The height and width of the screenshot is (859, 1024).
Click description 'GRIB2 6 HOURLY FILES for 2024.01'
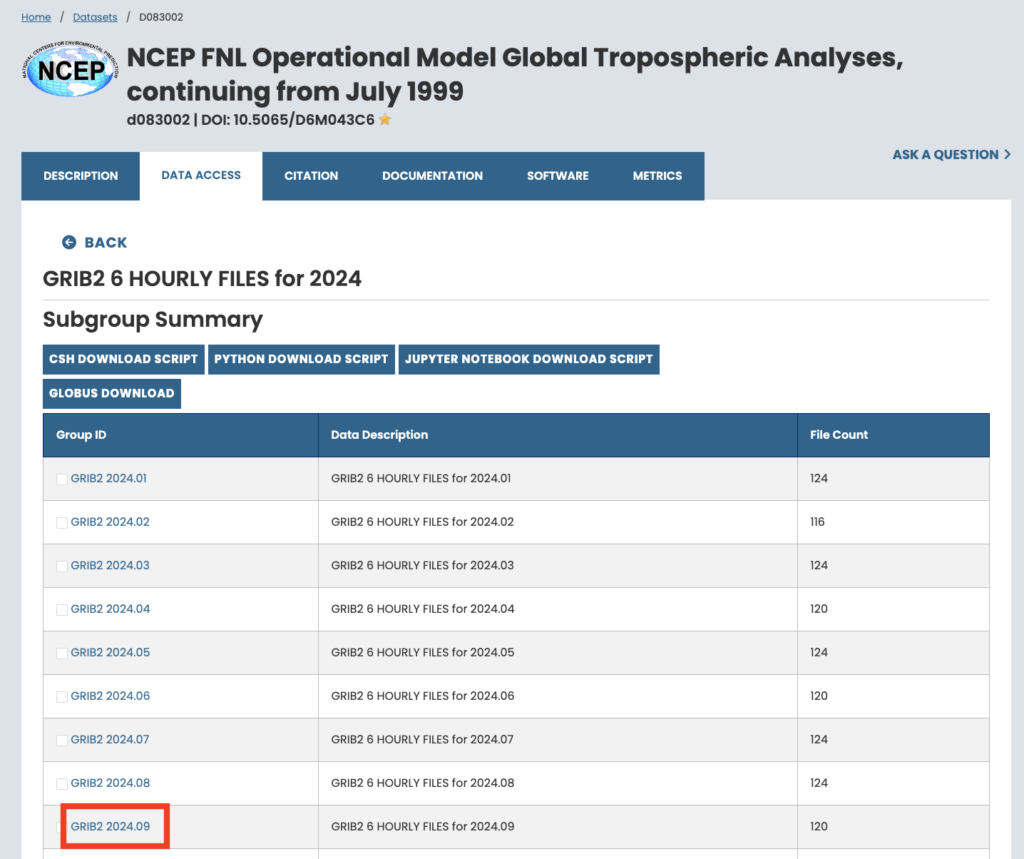[x=421, y=478]
